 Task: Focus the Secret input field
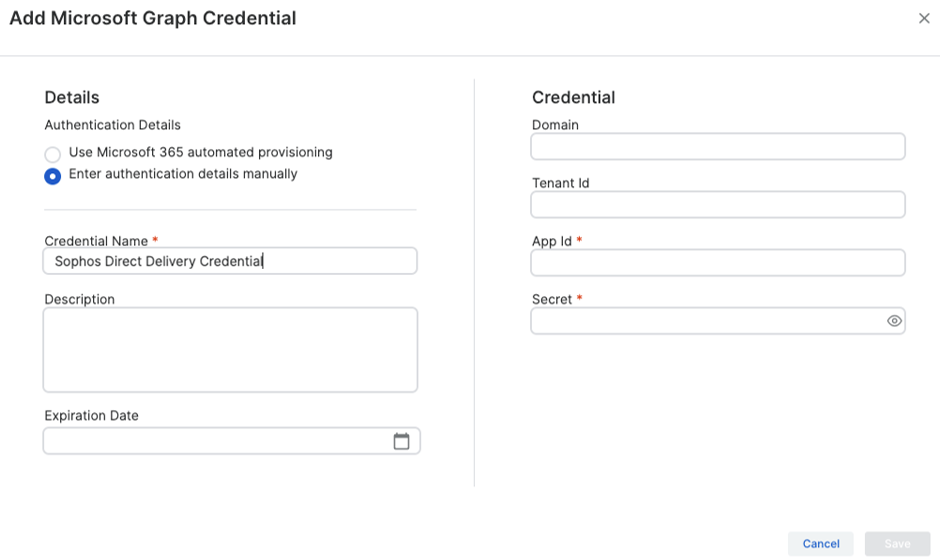pos(705,321)
